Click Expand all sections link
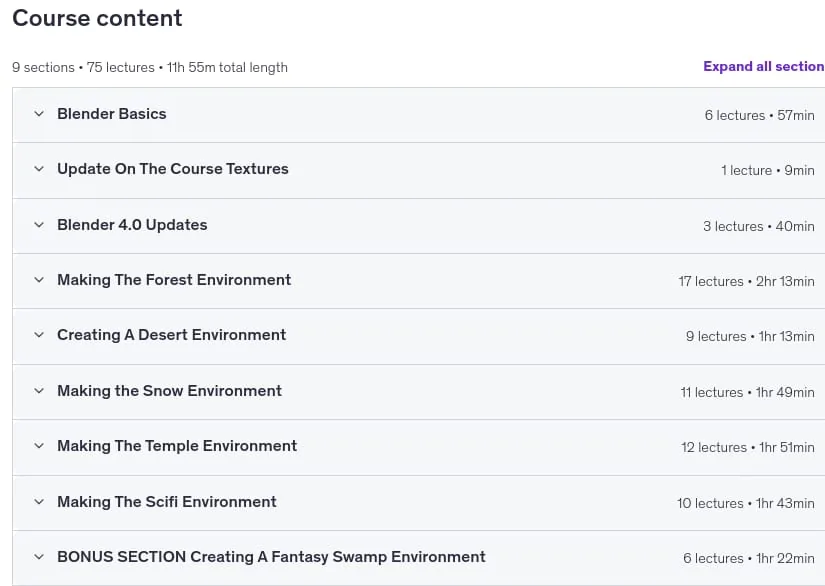Viewport: 825px width, 586px height. 764,66
